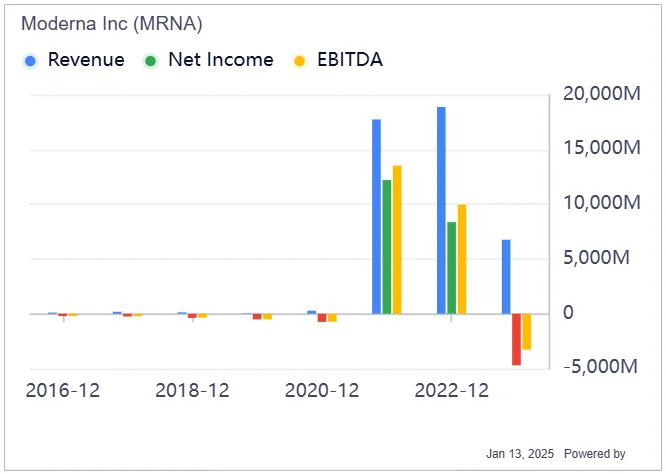This screenshot has height=474, width=666.
Task: Select the blue Revenue bar for 2021-12
Action: tap(376, 217)
